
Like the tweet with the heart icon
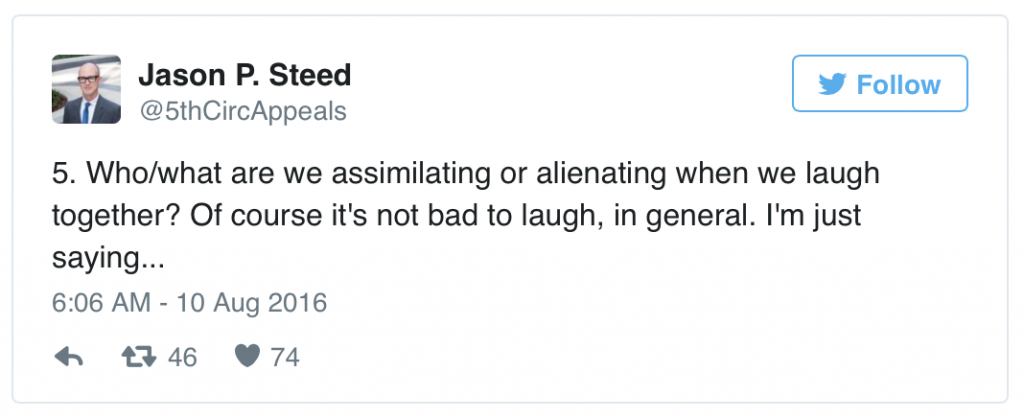pyautogui.click(x=246, y=357)
